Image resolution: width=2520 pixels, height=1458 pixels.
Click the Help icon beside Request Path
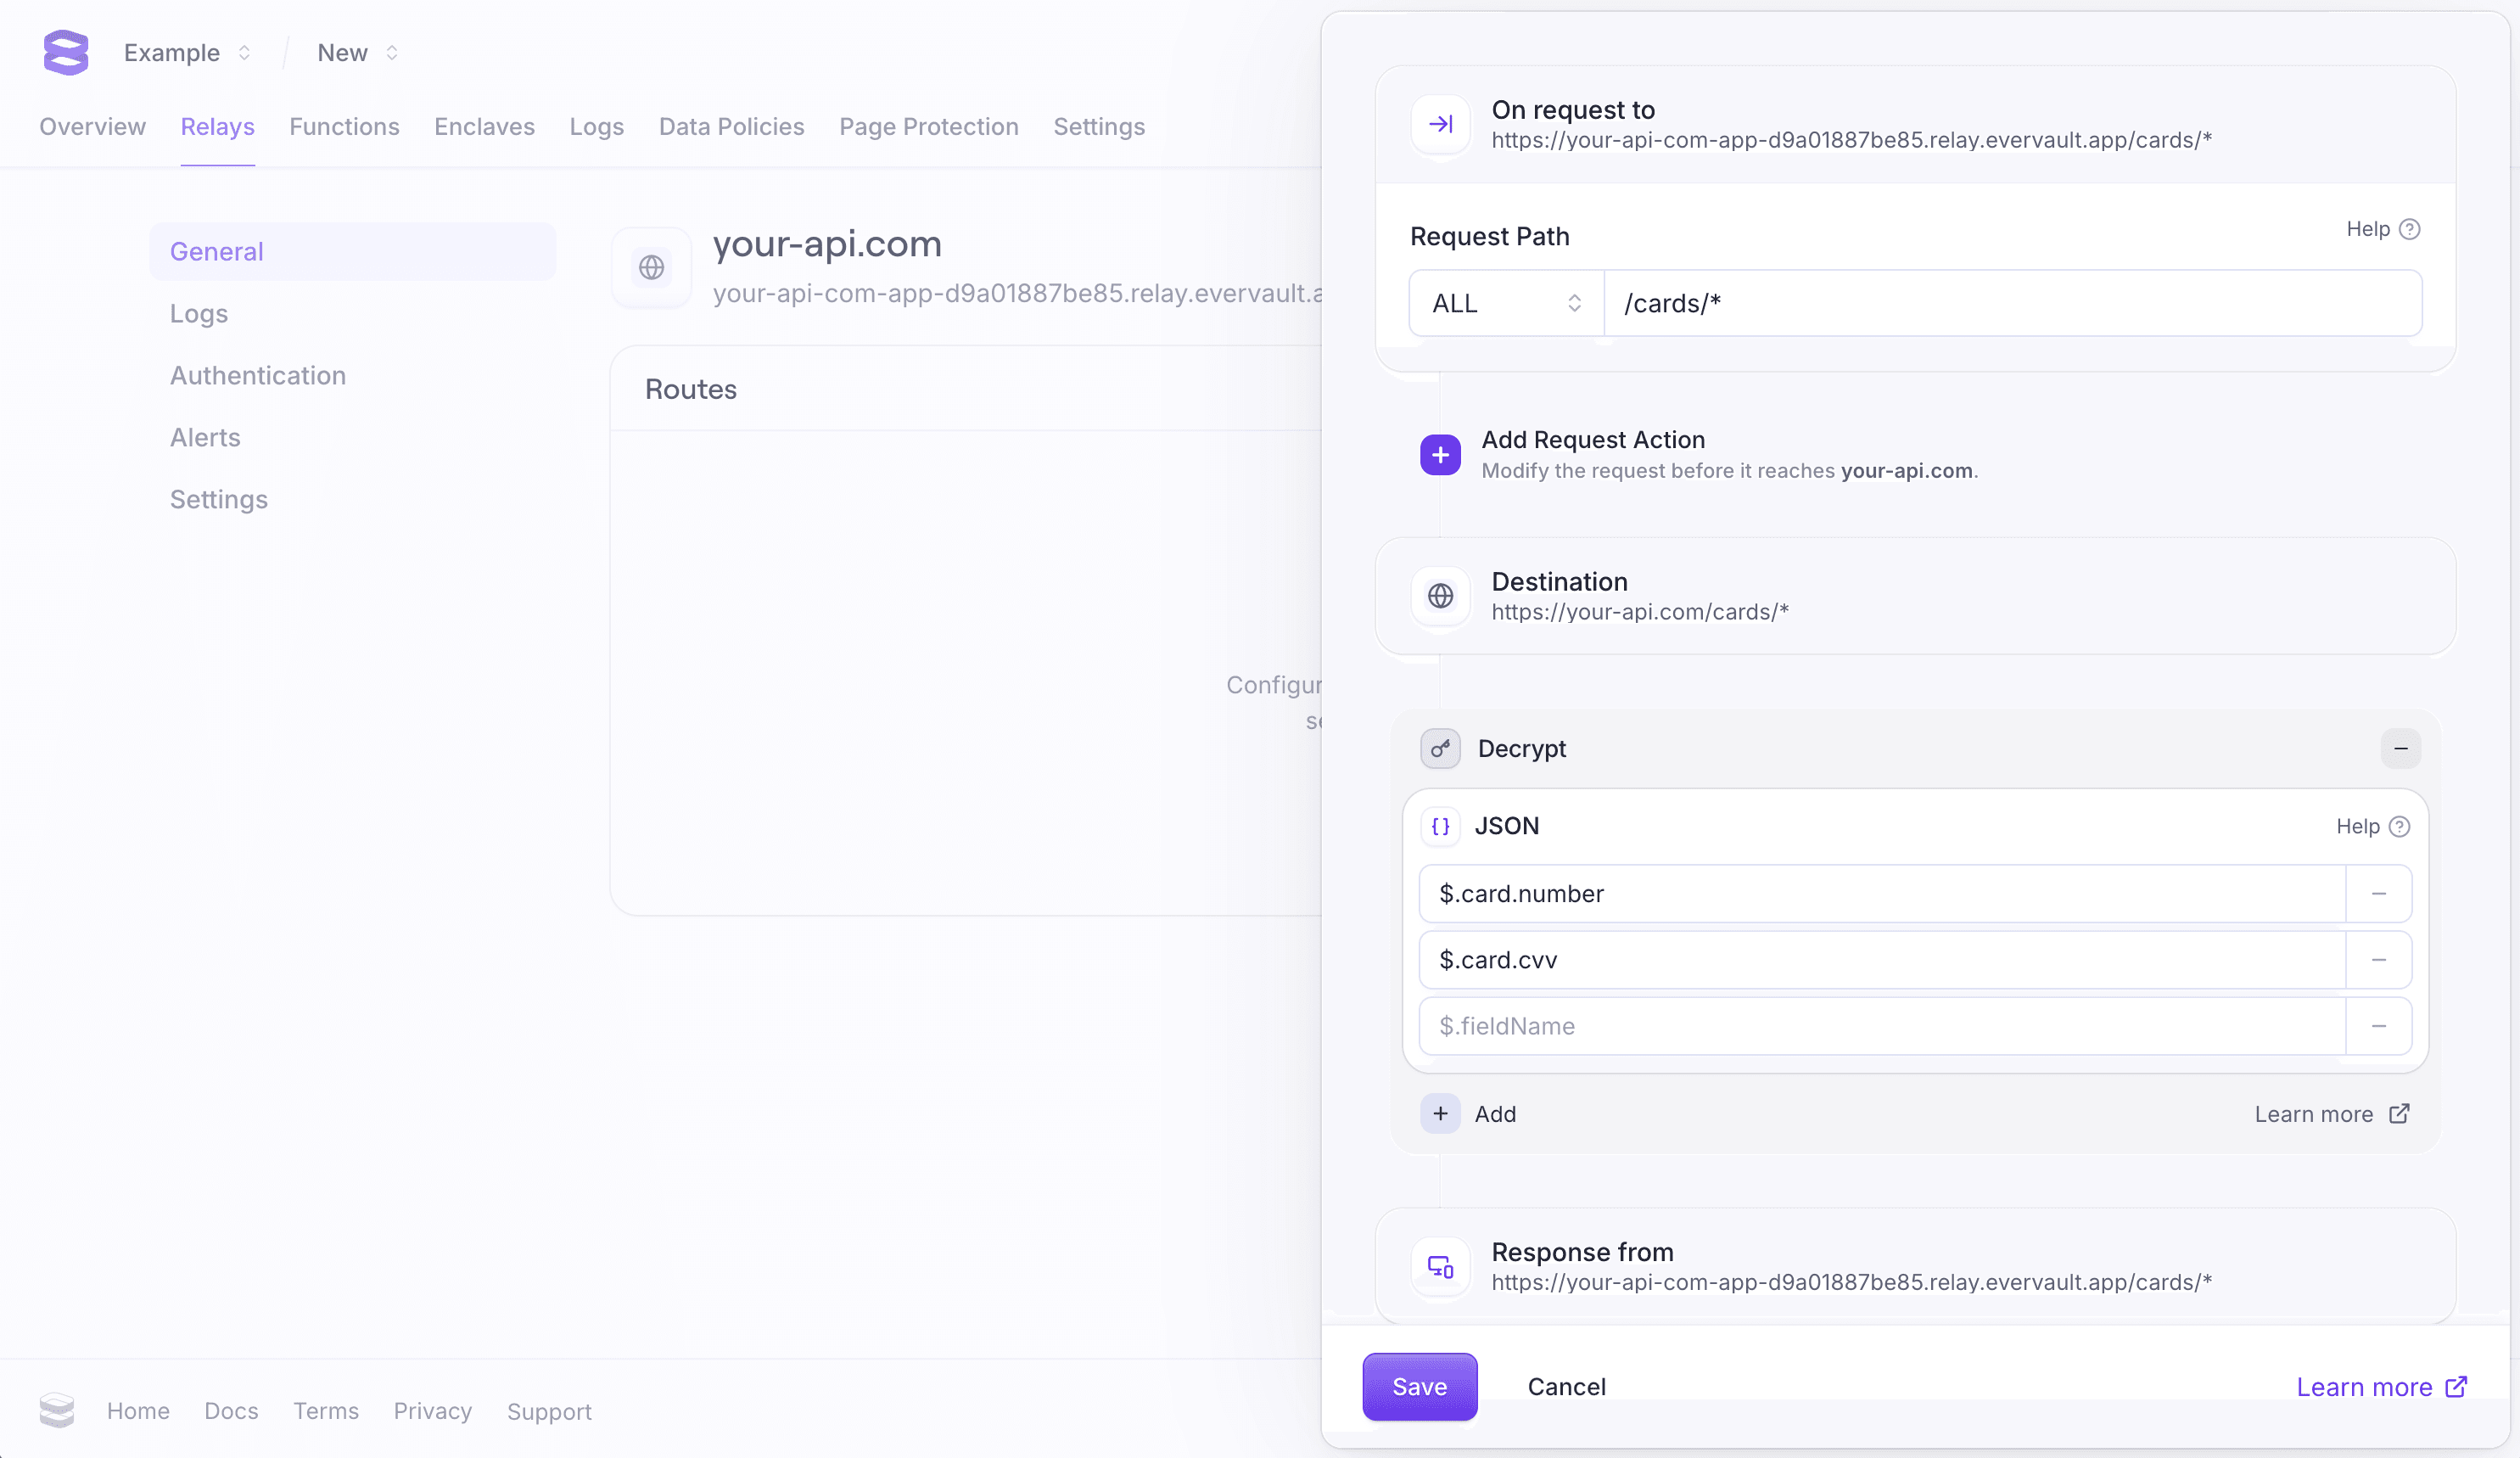2410,229
